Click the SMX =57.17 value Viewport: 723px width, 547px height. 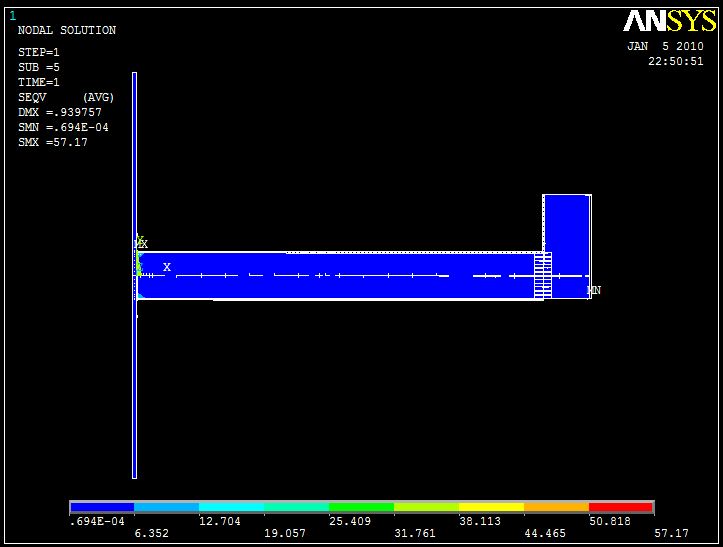click(53, 142)
